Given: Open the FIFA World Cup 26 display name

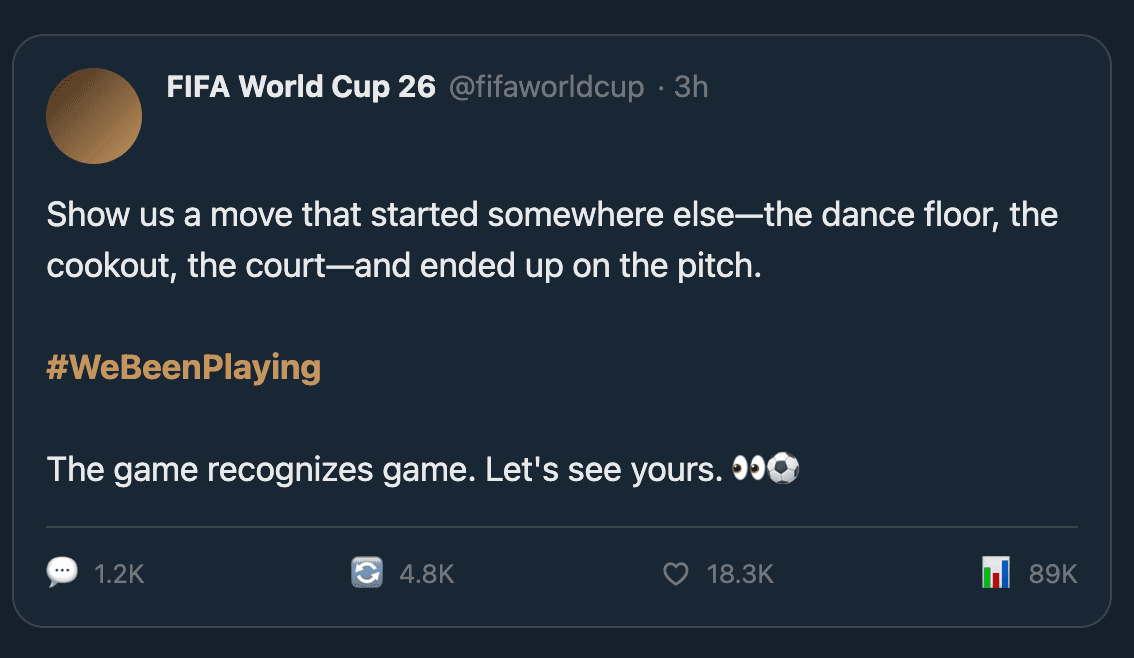Looking at the screenshot, I should pos(301,88).
